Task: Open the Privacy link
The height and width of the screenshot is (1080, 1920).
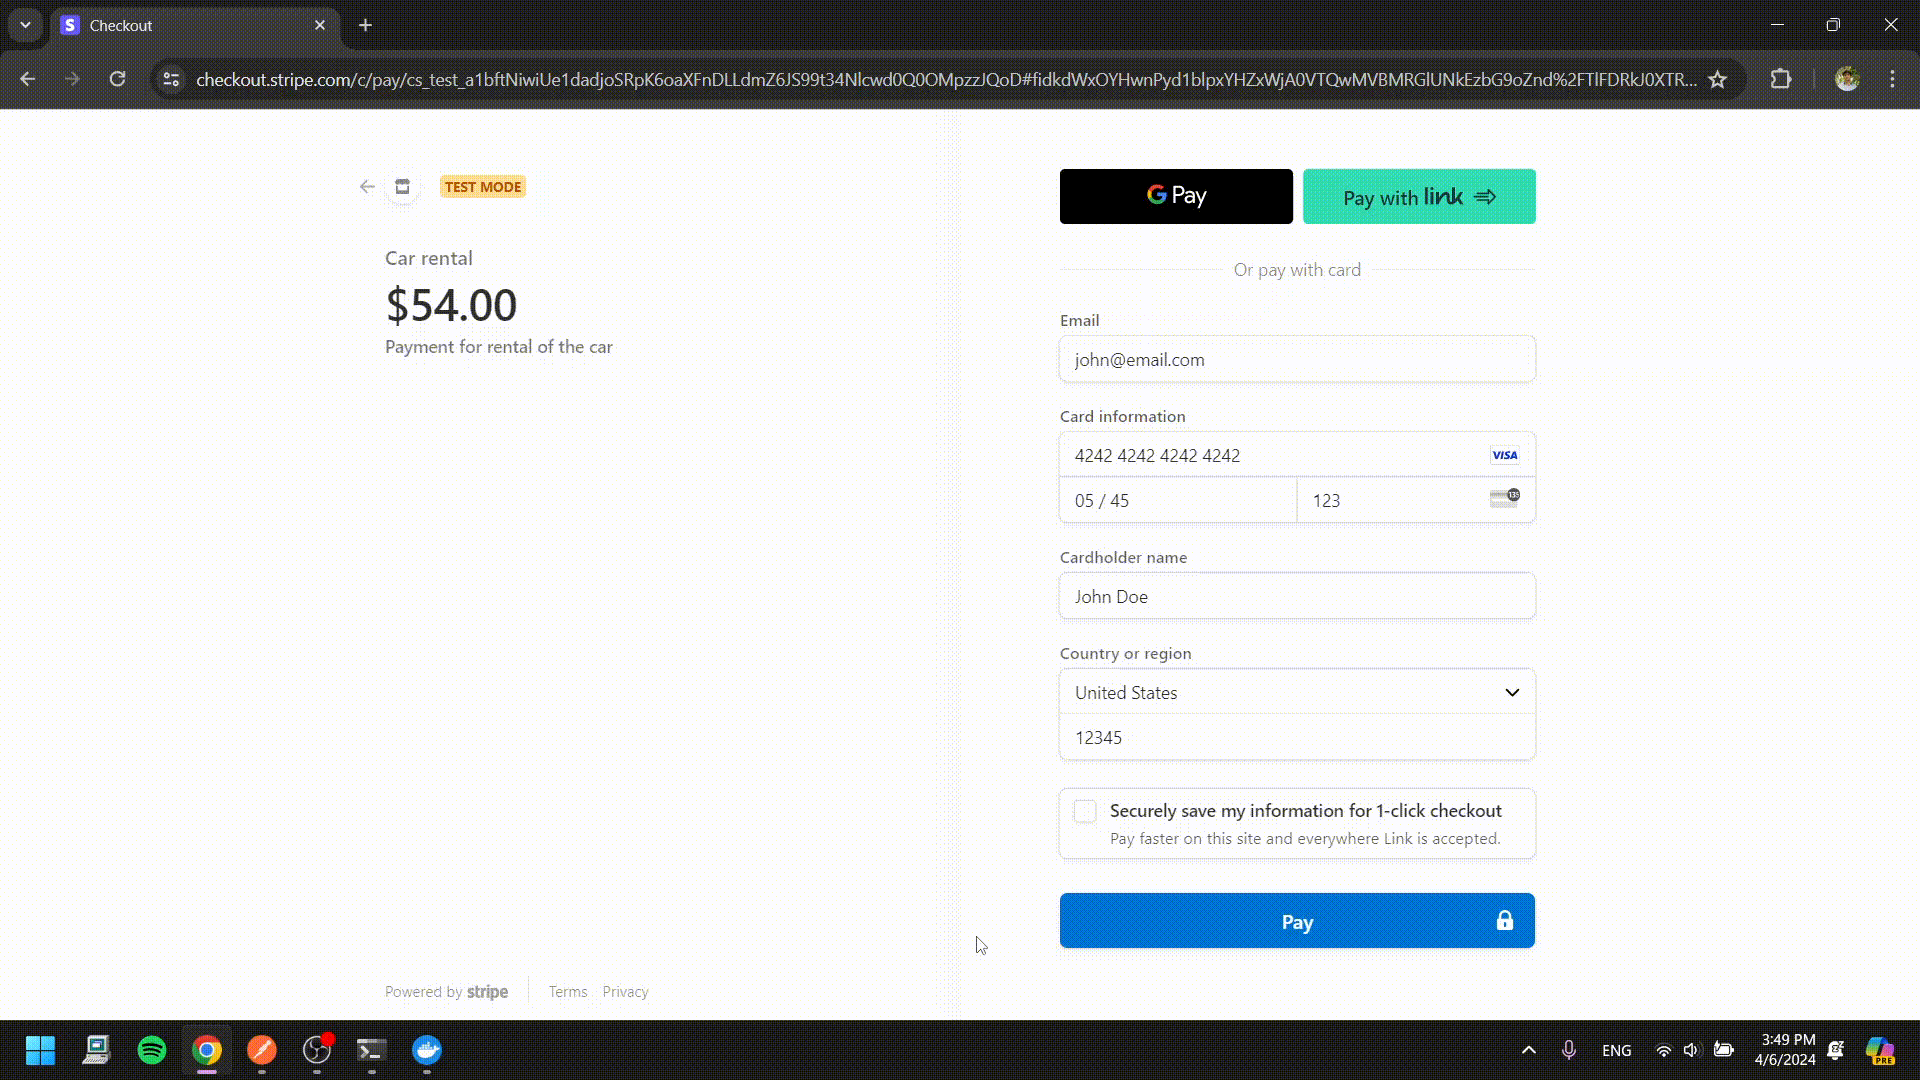Action: point(625,992)
